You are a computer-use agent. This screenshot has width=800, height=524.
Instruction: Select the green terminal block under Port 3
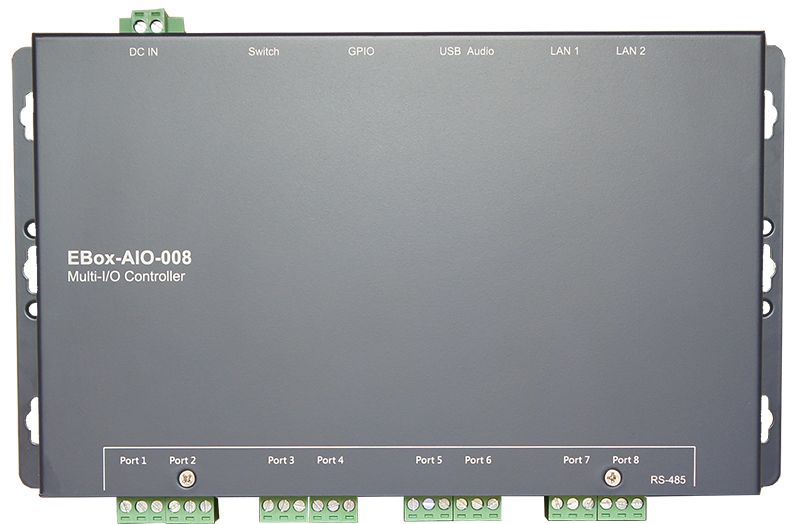click(x=284, y=509)
